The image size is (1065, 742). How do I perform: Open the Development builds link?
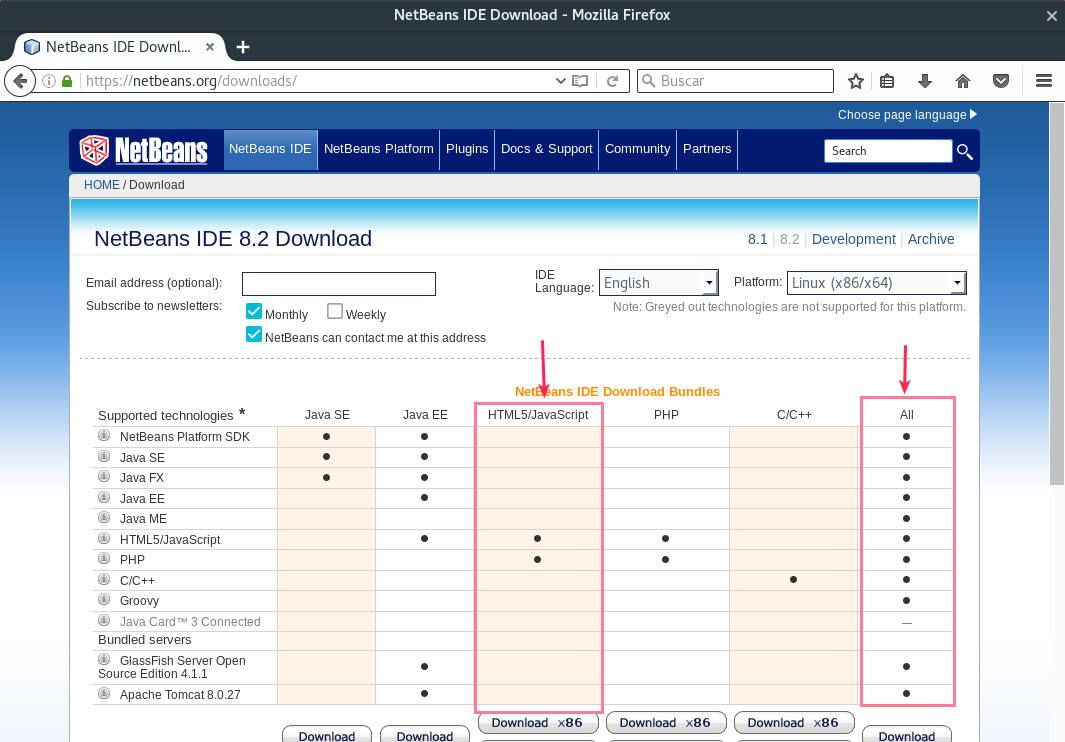(854, 239)
